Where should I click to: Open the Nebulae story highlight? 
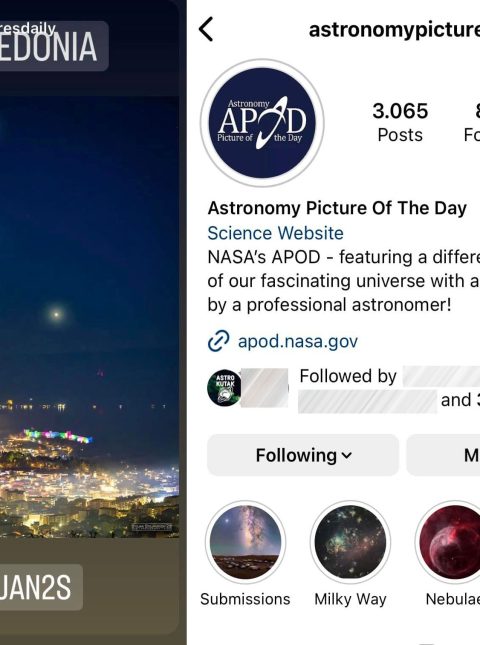449,542
